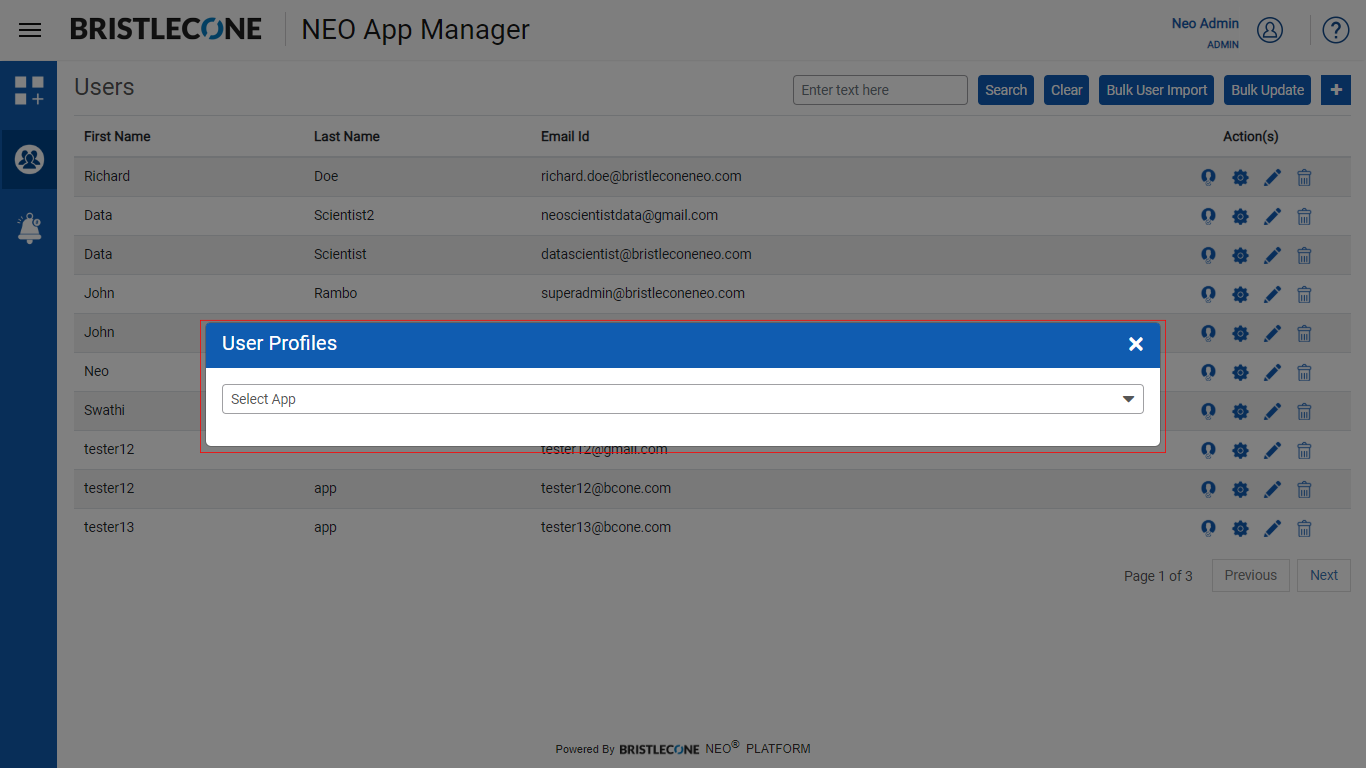Open settings gear for Swathi row
The height and width of the screenshot is (768, 1366).
[x=1240, y=411]
